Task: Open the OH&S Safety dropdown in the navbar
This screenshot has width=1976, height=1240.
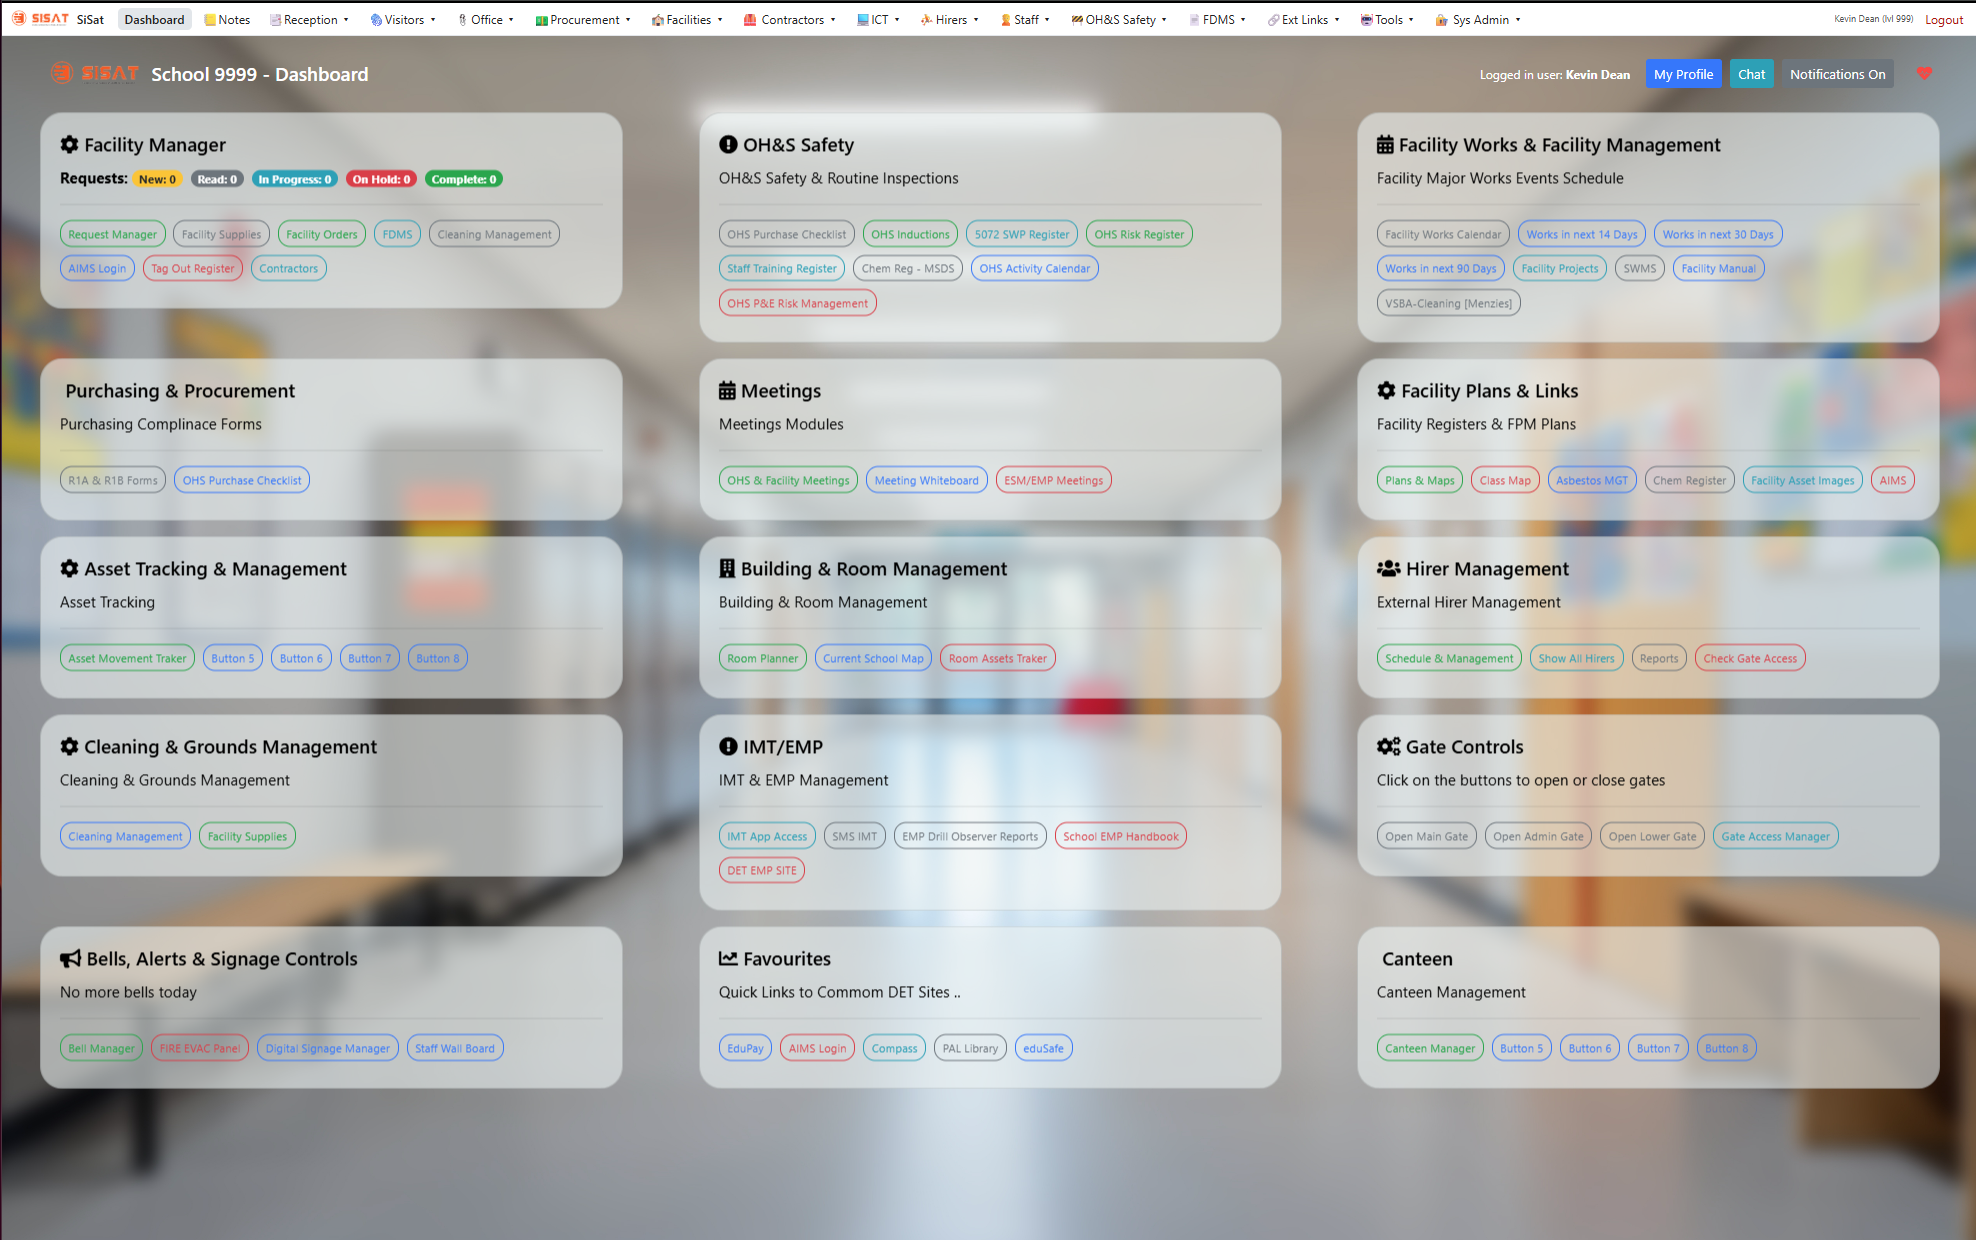Action: [x=1119, y=19]
